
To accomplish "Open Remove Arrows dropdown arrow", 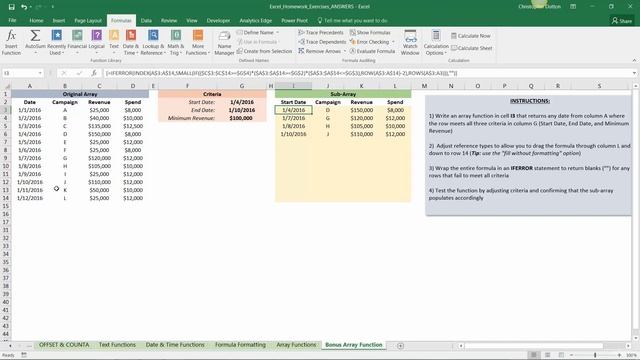I will tap(345, 51).
